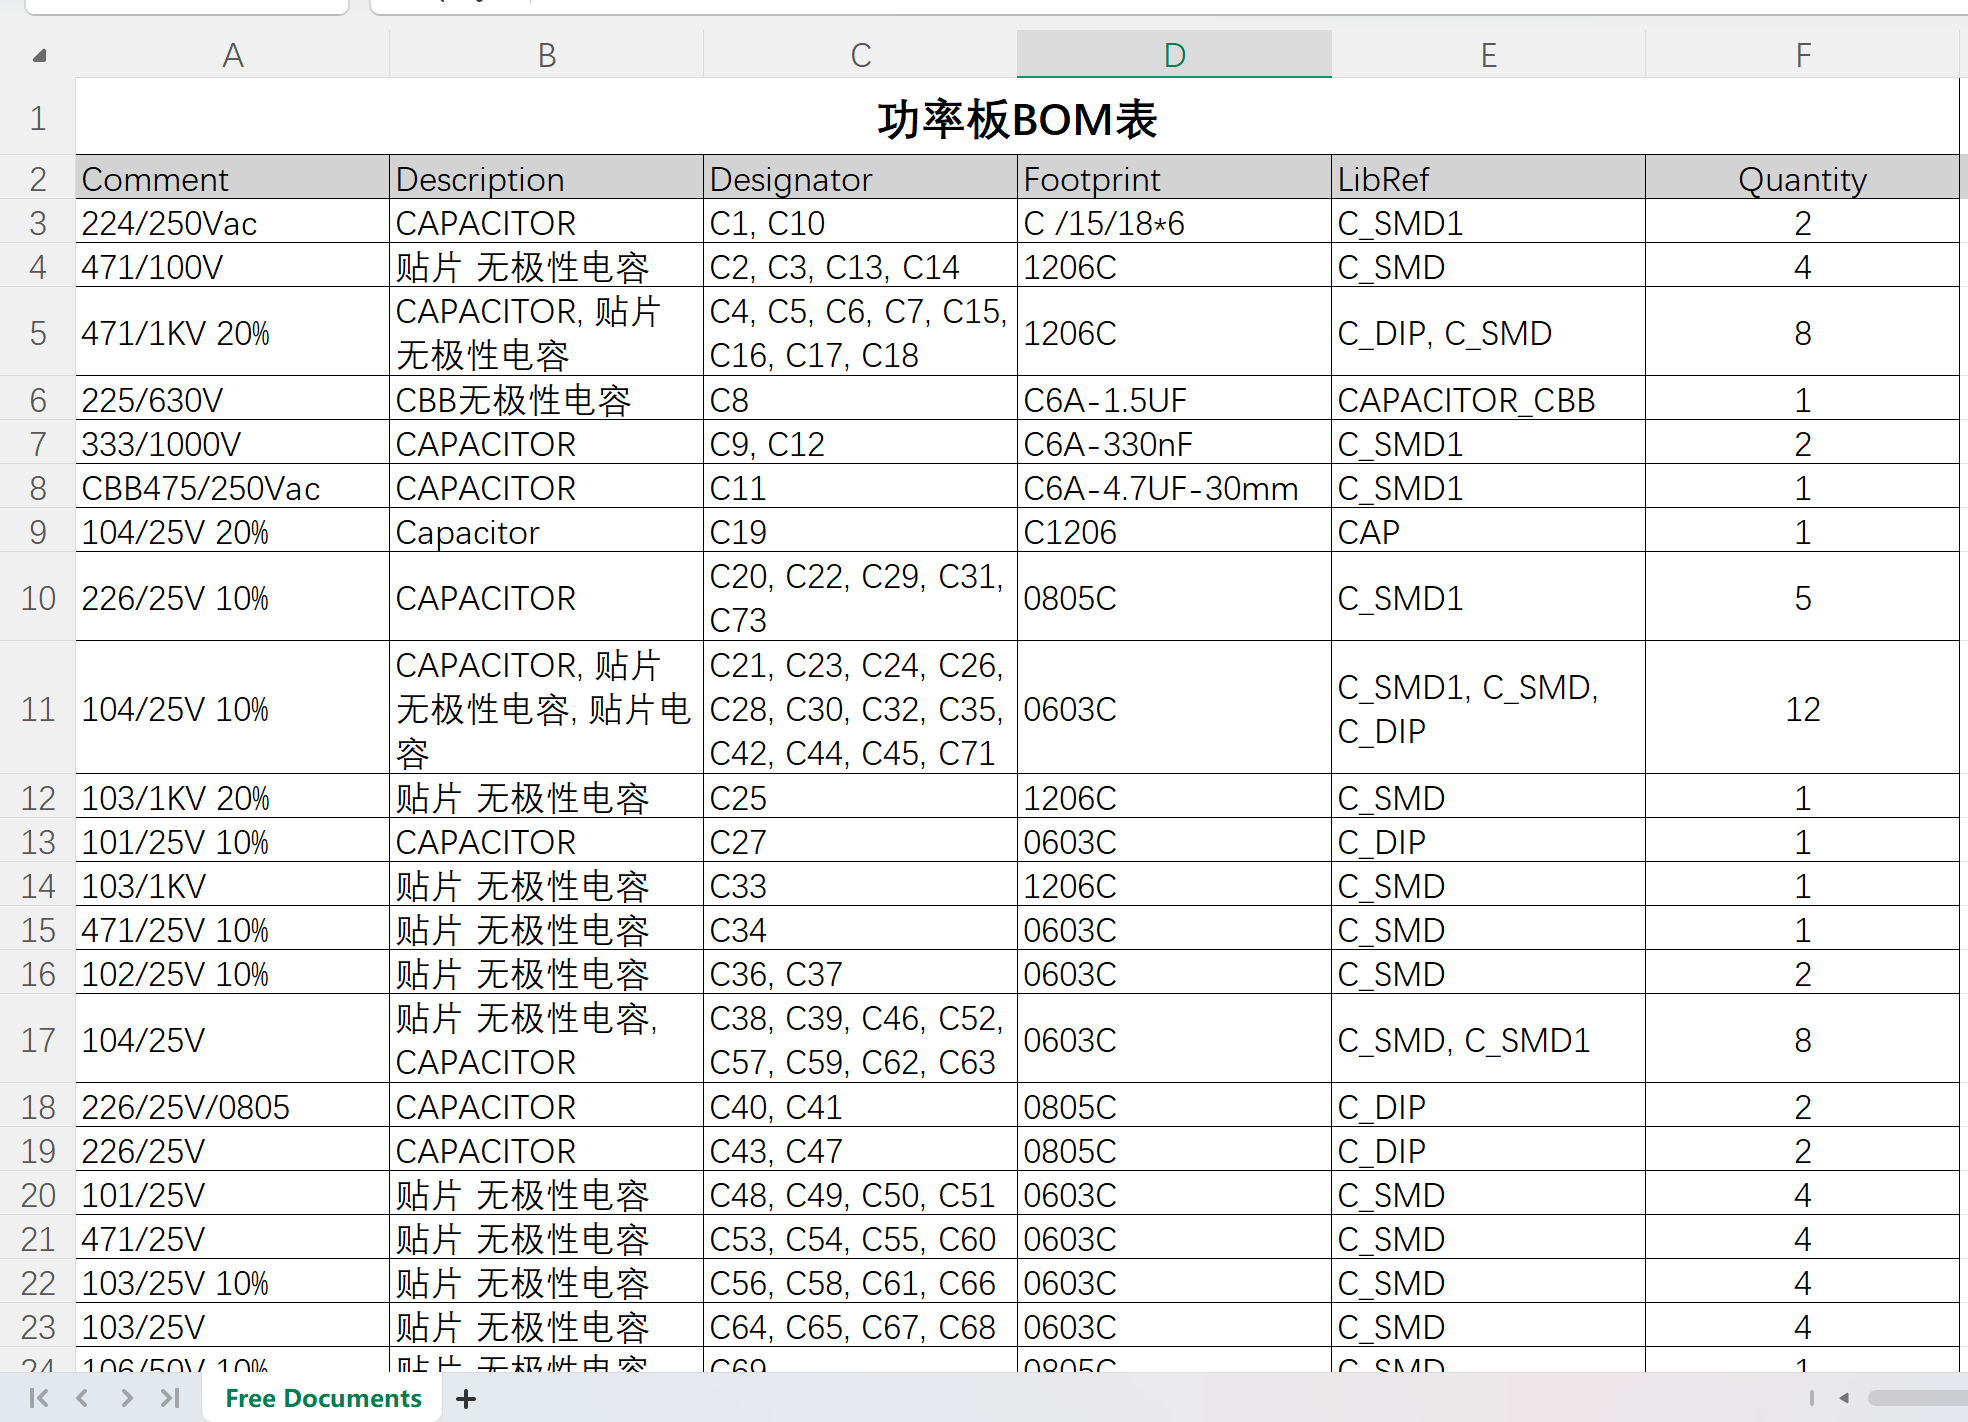Select the Footprint header cell
The image size is (1968, 1422).
click(x=1174, y=178)
